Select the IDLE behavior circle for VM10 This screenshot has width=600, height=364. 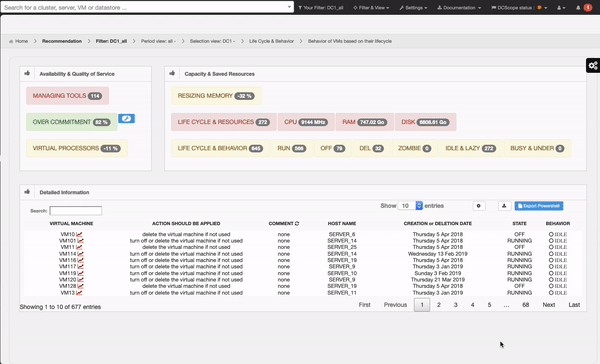click(551, 234)
